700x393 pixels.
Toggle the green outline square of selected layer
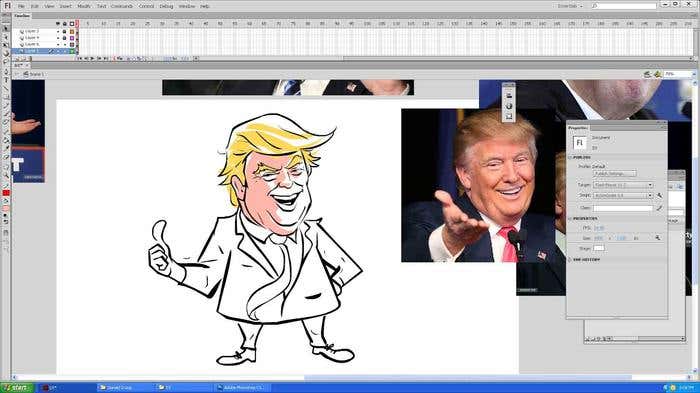point(72,51)
